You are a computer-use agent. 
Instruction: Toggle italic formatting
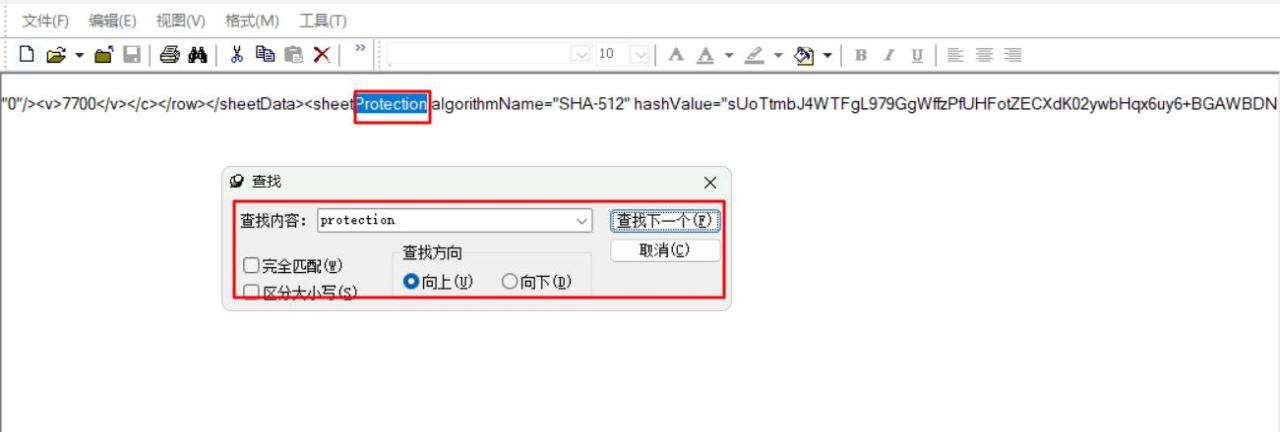coord(888,55)
